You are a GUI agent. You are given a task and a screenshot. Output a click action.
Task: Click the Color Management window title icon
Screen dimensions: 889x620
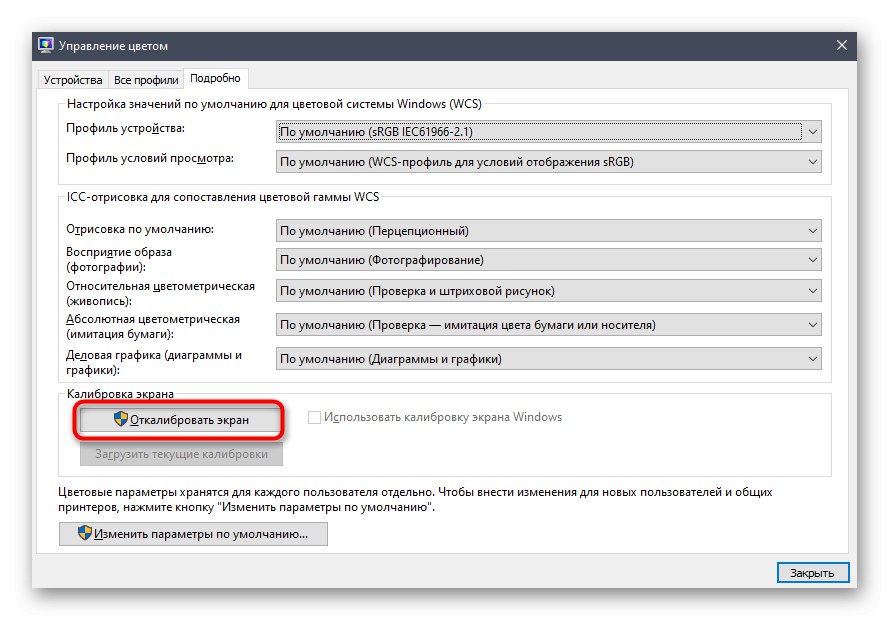pos(46,45)
